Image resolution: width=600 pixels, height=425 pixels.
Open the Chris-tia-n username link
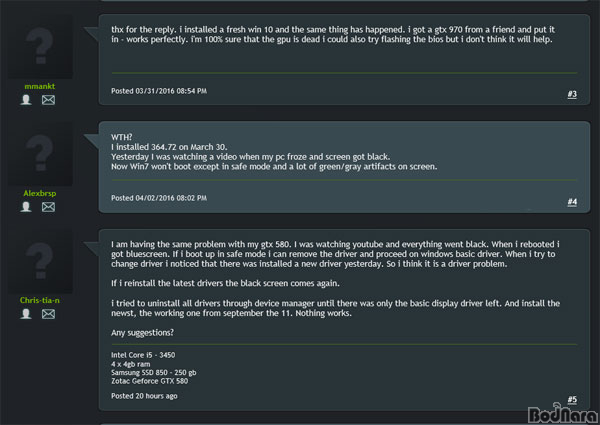[x=40, y=300]
